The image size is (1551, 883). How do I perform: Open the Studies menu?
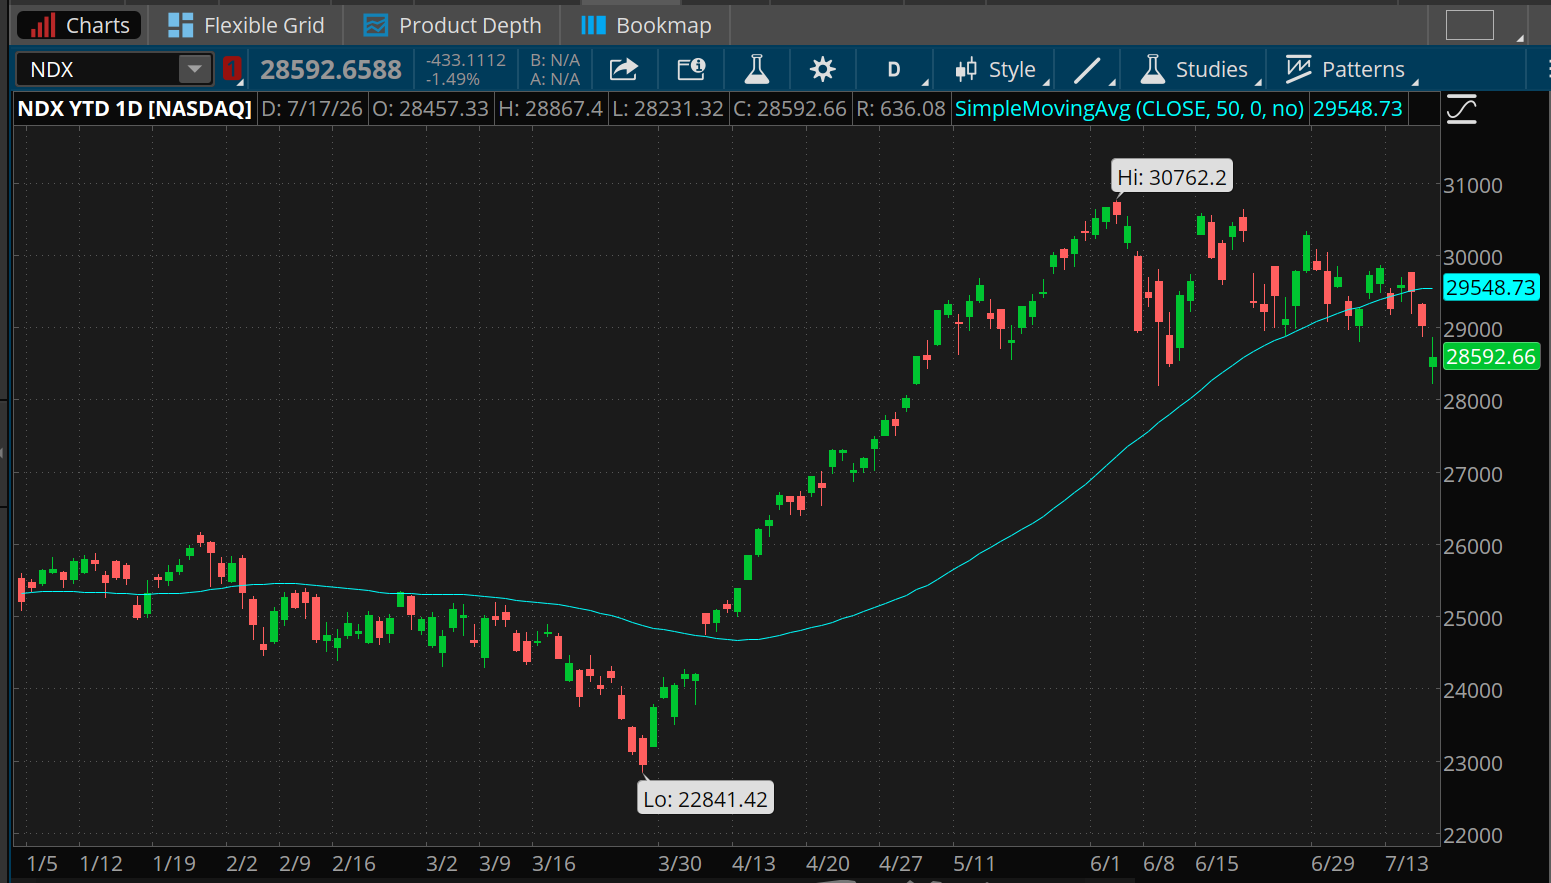(1195, 69)
